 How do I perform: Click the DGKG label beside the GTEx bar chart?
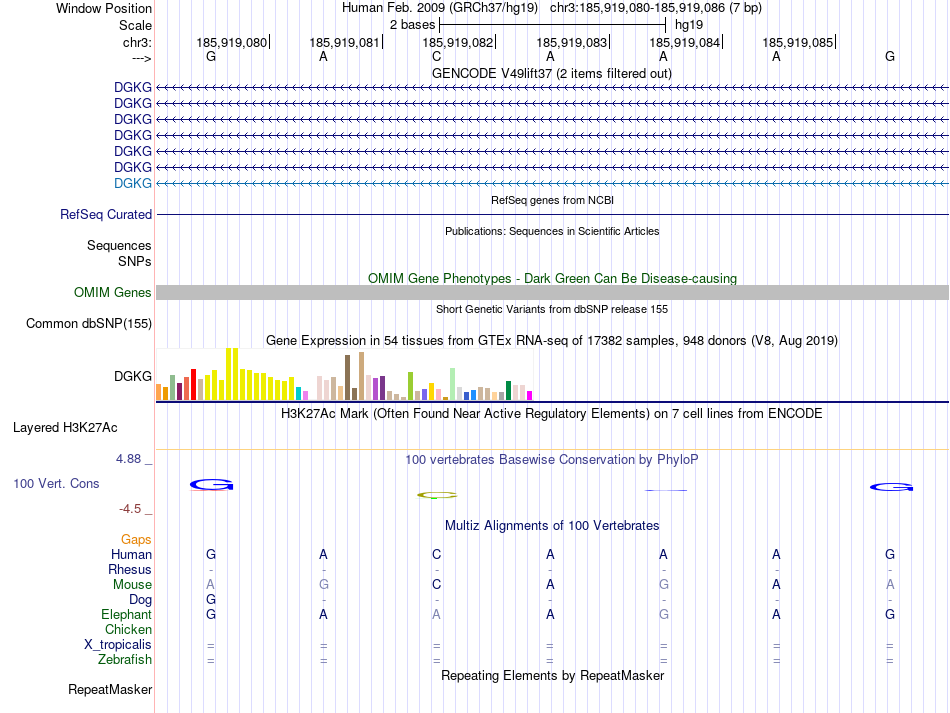133,376
